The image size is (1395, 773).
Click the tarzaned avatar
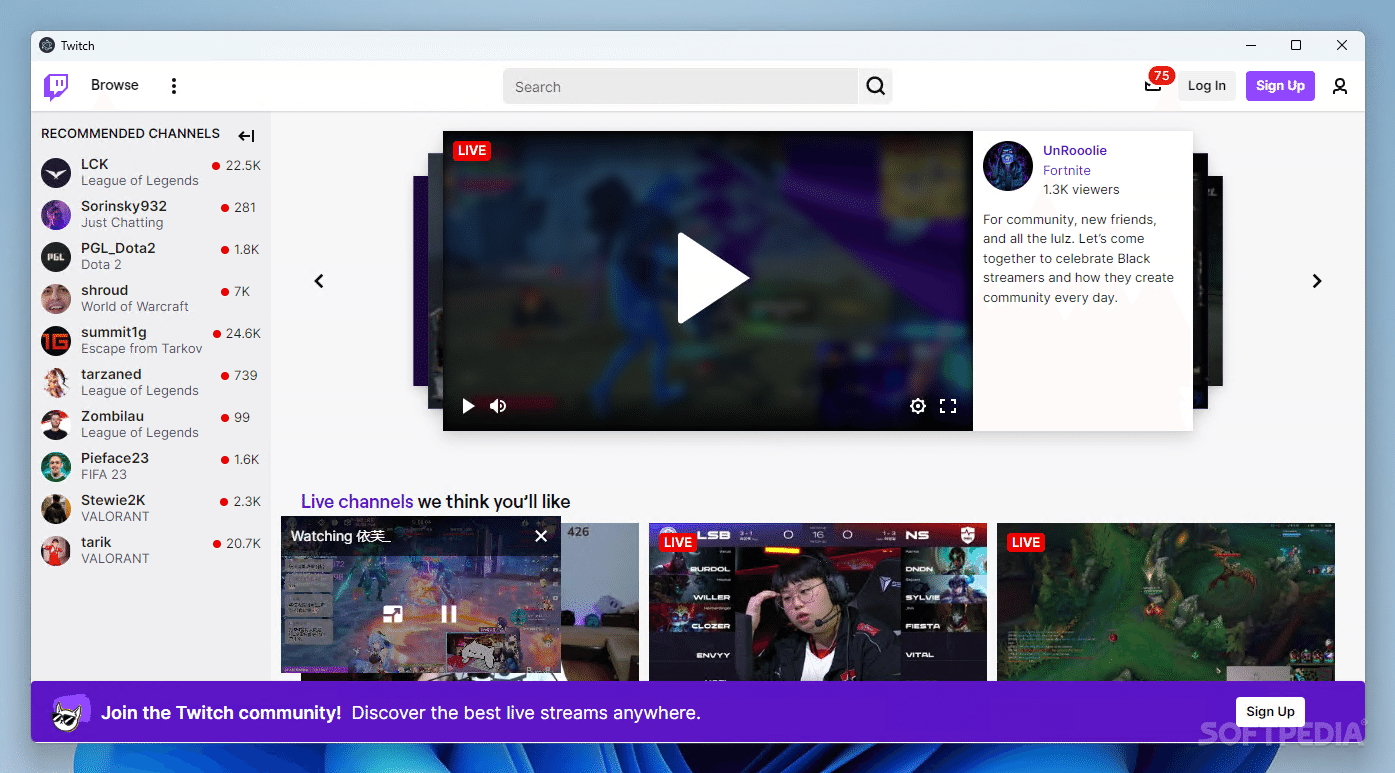[x=56, y=382]
